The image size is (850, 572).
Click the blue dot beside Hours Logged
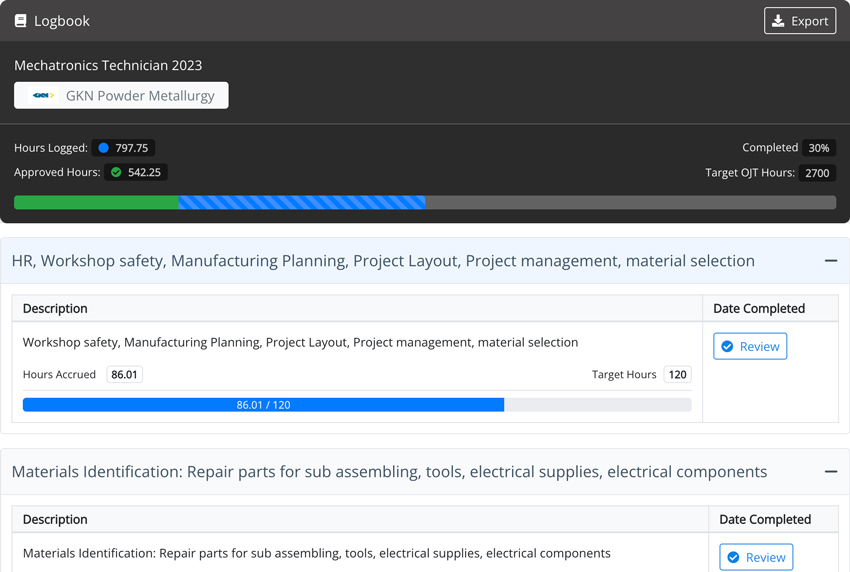point(103,148)
